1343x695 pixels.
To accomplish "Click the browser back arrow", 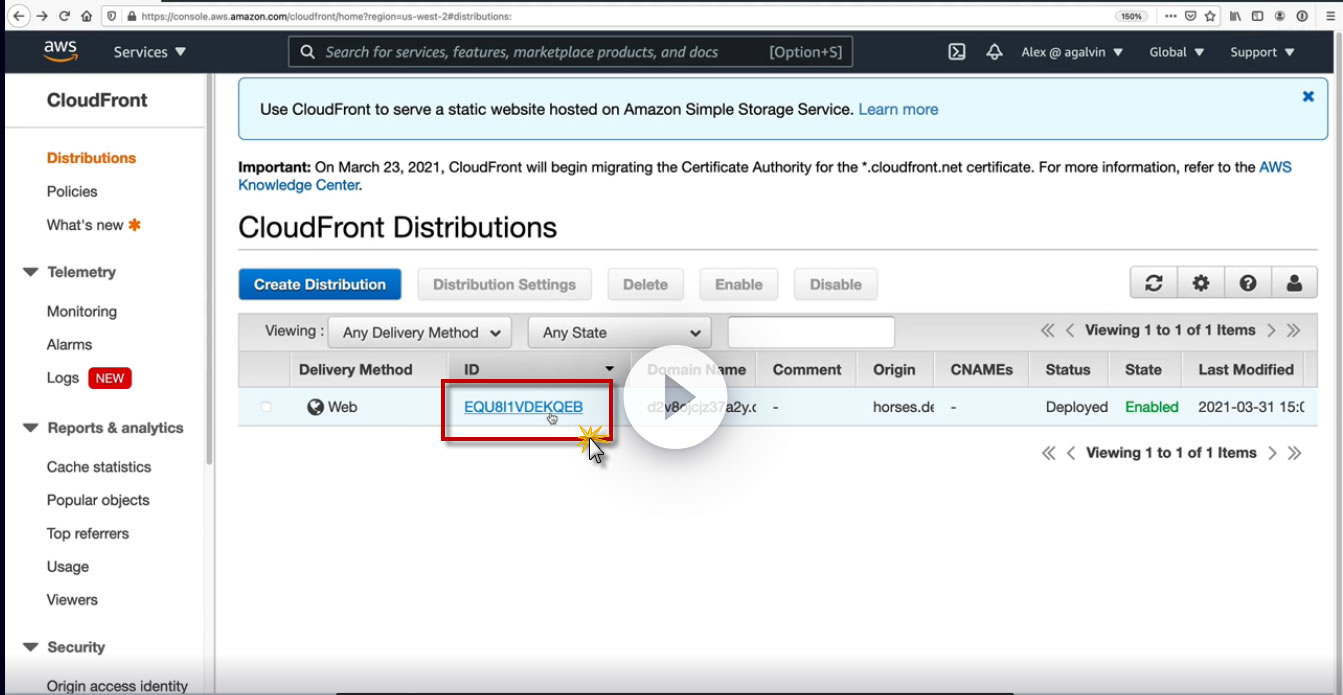I will coord(19,16).
